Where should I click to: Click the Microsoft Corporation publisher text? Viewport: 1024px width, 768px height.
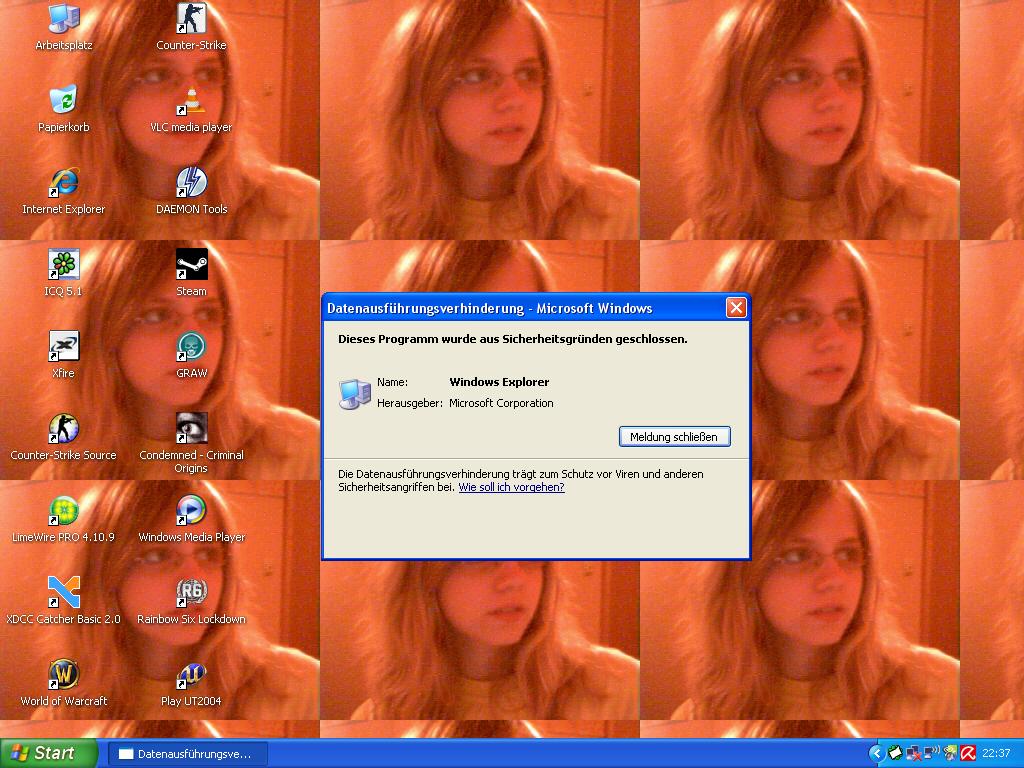501,403
